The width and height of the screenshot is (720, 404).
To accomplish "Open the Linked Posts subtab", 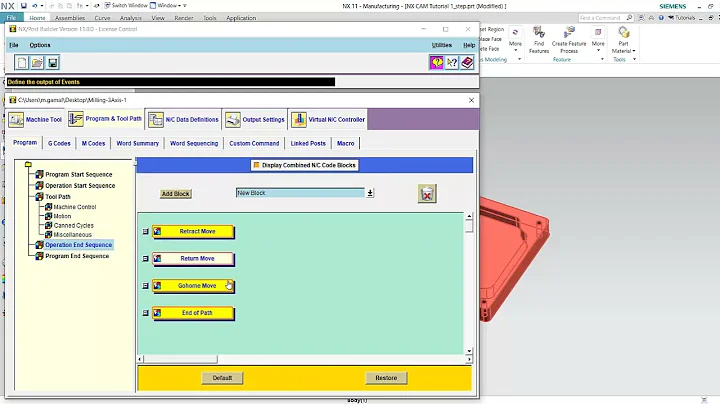I will pos(308,143).
